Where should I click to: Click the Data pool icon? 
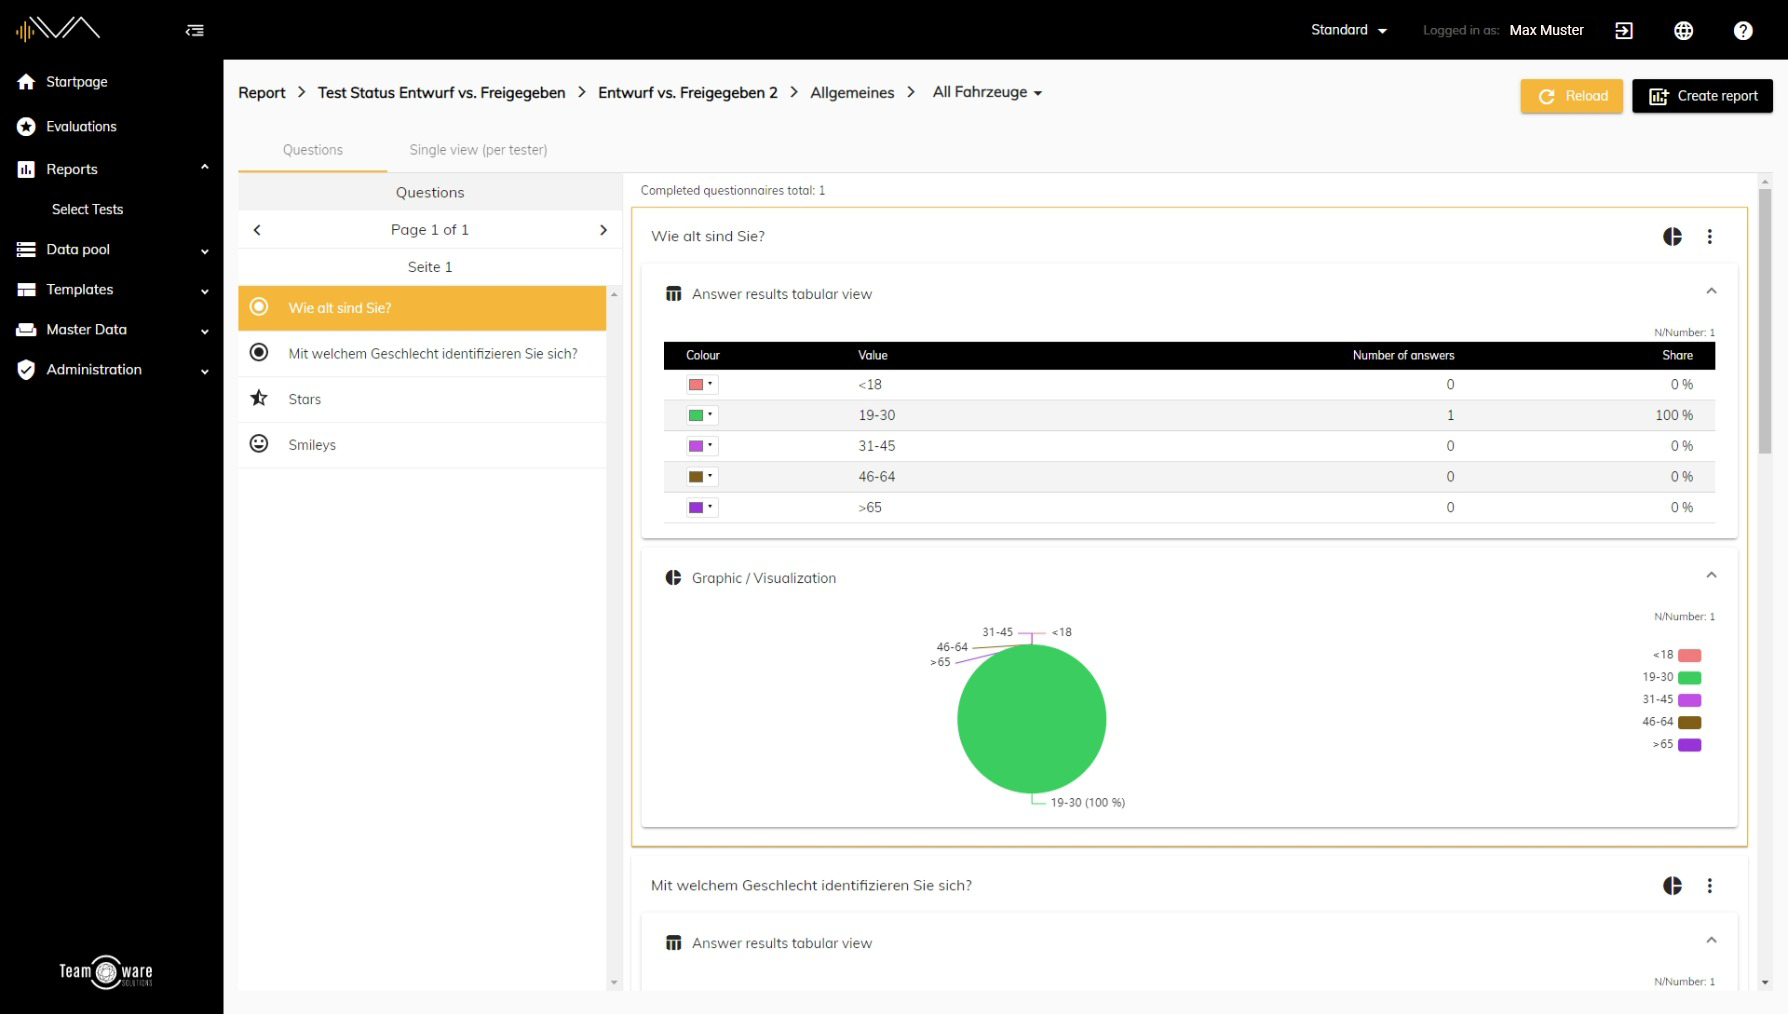26,249
